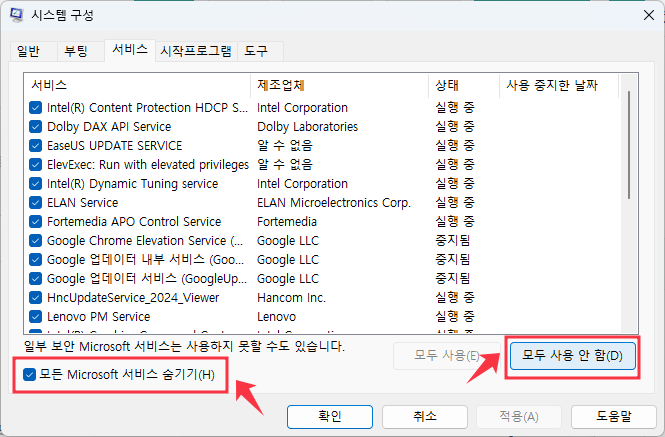Uncheck Intel(R) Content Protection HDCP service
Image resolution: width=665 pixels, height=437 pixels.
pos(36,108)
